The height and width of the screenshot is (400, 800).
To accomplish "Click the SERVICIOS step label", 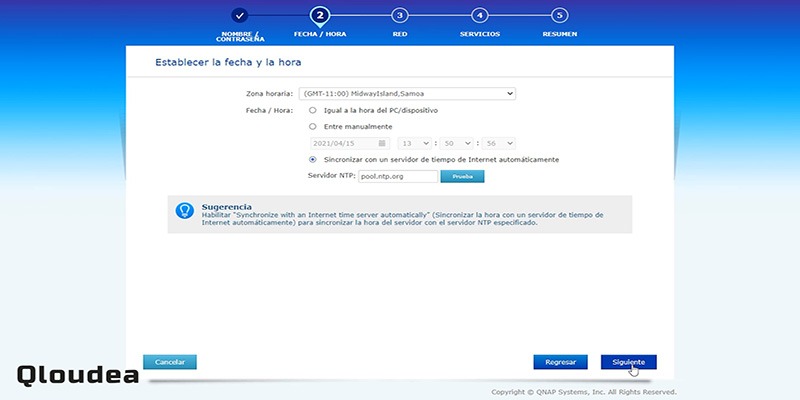I will (x=480, y=34).
